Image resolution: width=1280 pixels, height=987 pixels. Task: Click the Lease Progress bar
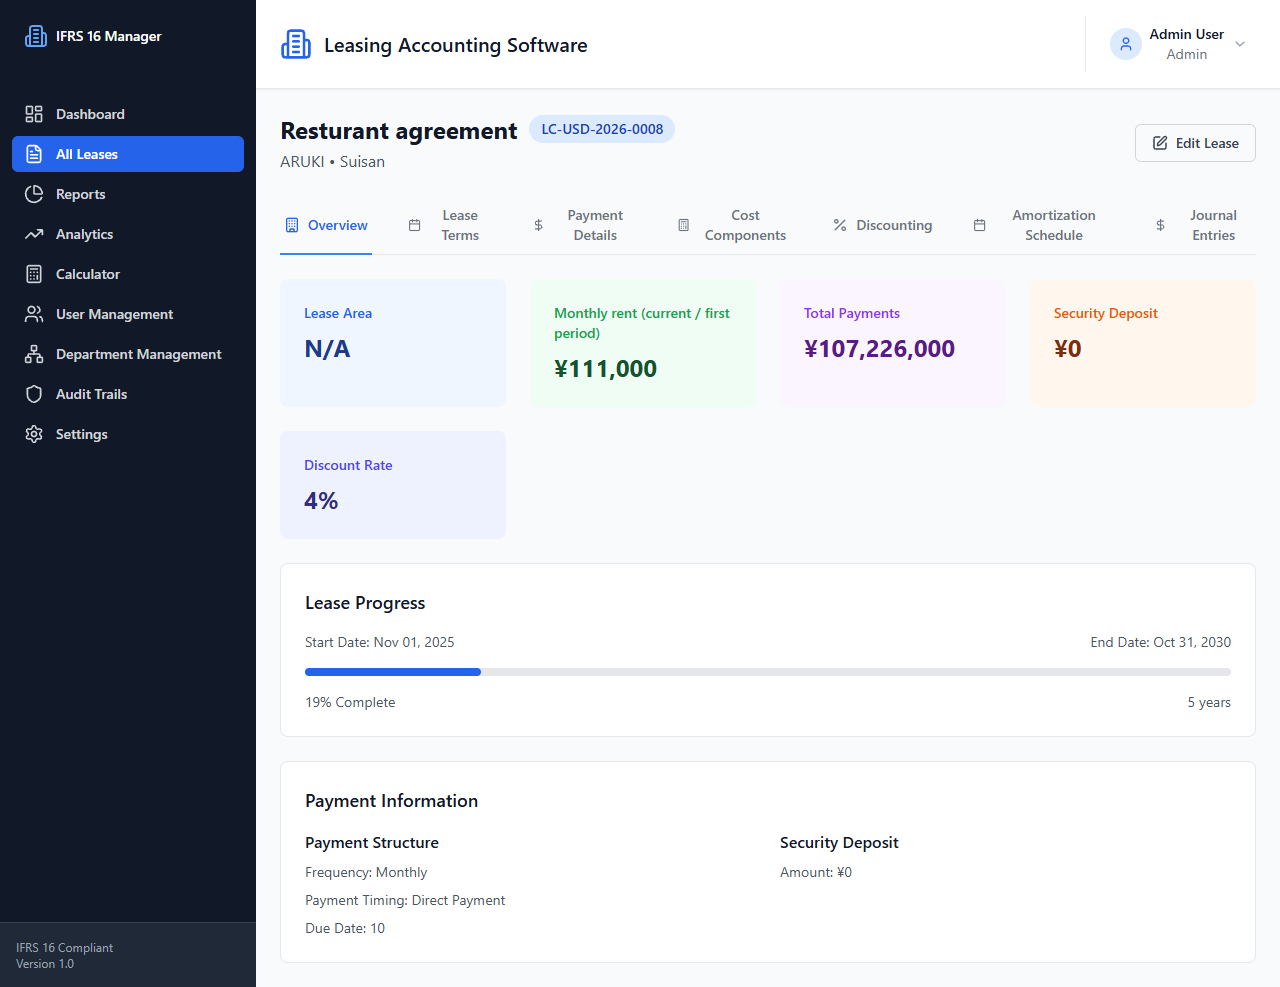[x=768, y=672]
